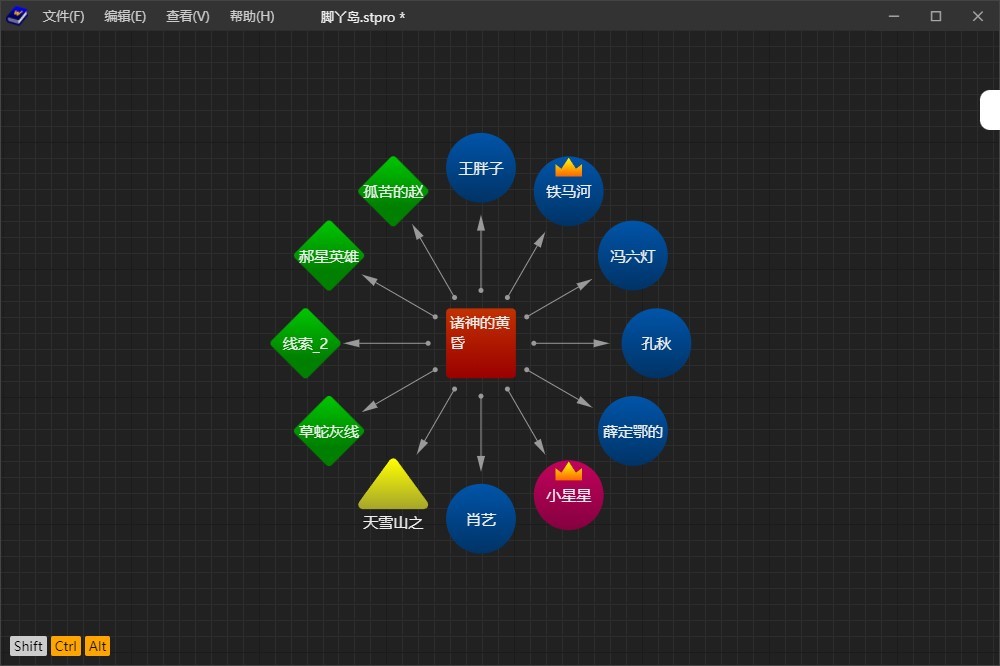Click the 草蛇灰线 clue node

328,431
